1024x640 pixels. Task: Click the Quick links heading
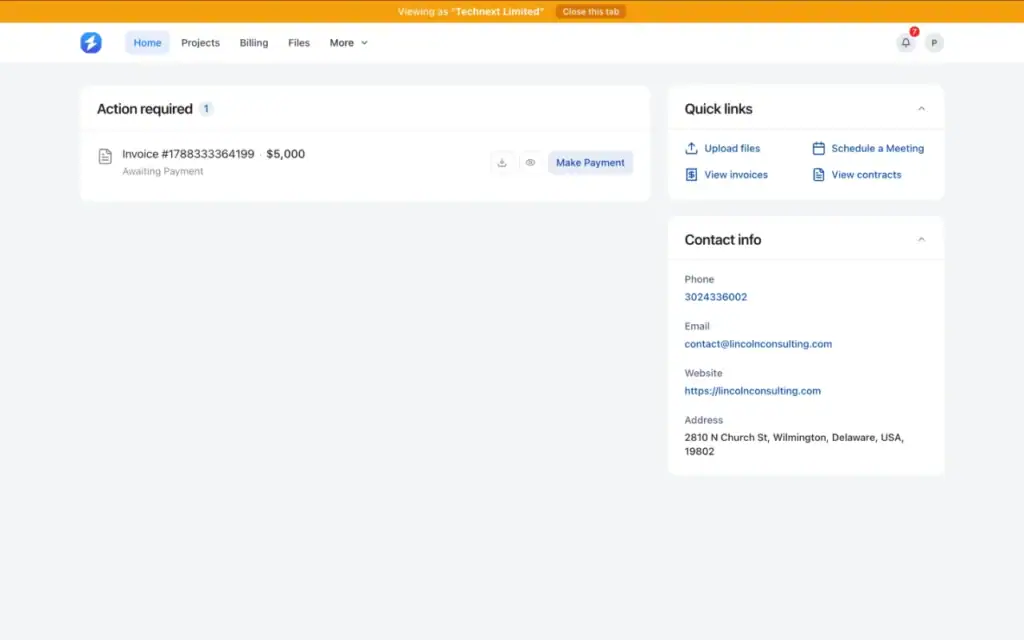coord(718,109)
